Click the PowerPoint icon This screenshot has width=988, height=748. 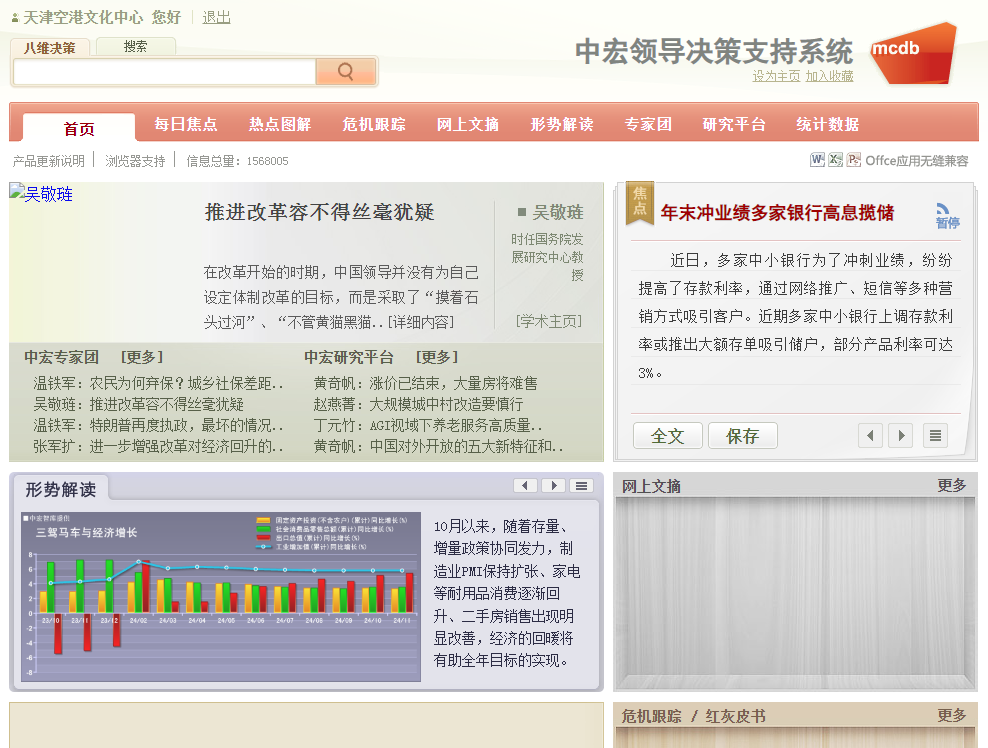coord(853,160)
